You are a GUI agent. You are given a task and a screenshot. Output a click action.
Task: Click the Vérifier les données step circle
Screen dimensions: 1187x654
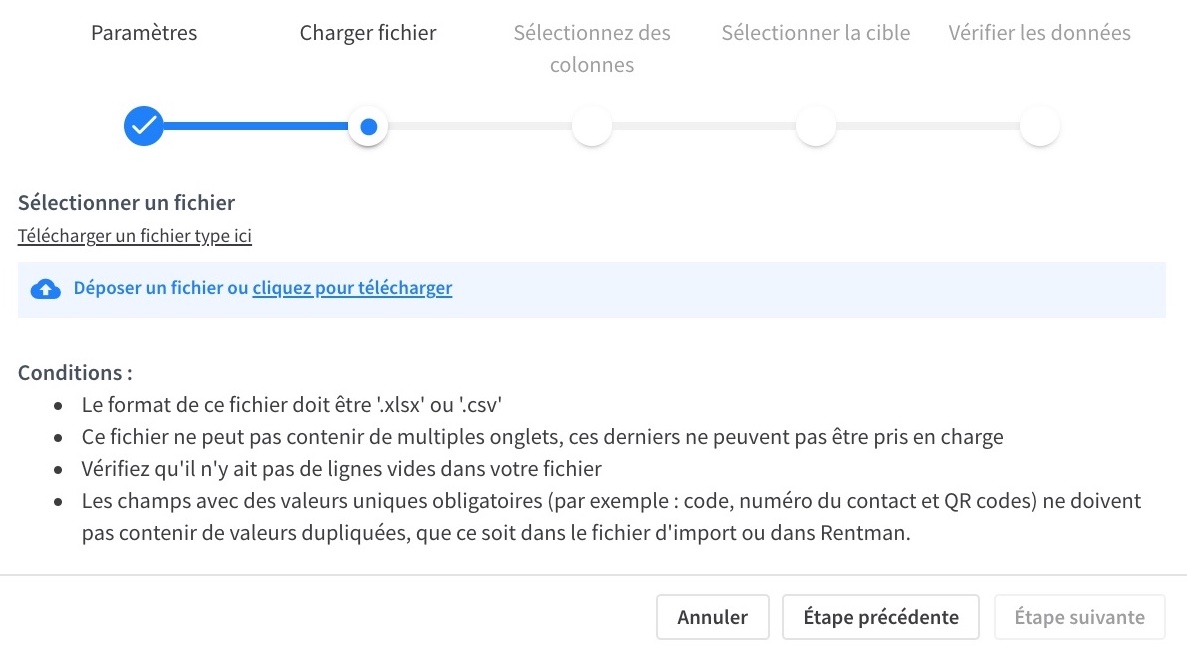[1039, 126]
